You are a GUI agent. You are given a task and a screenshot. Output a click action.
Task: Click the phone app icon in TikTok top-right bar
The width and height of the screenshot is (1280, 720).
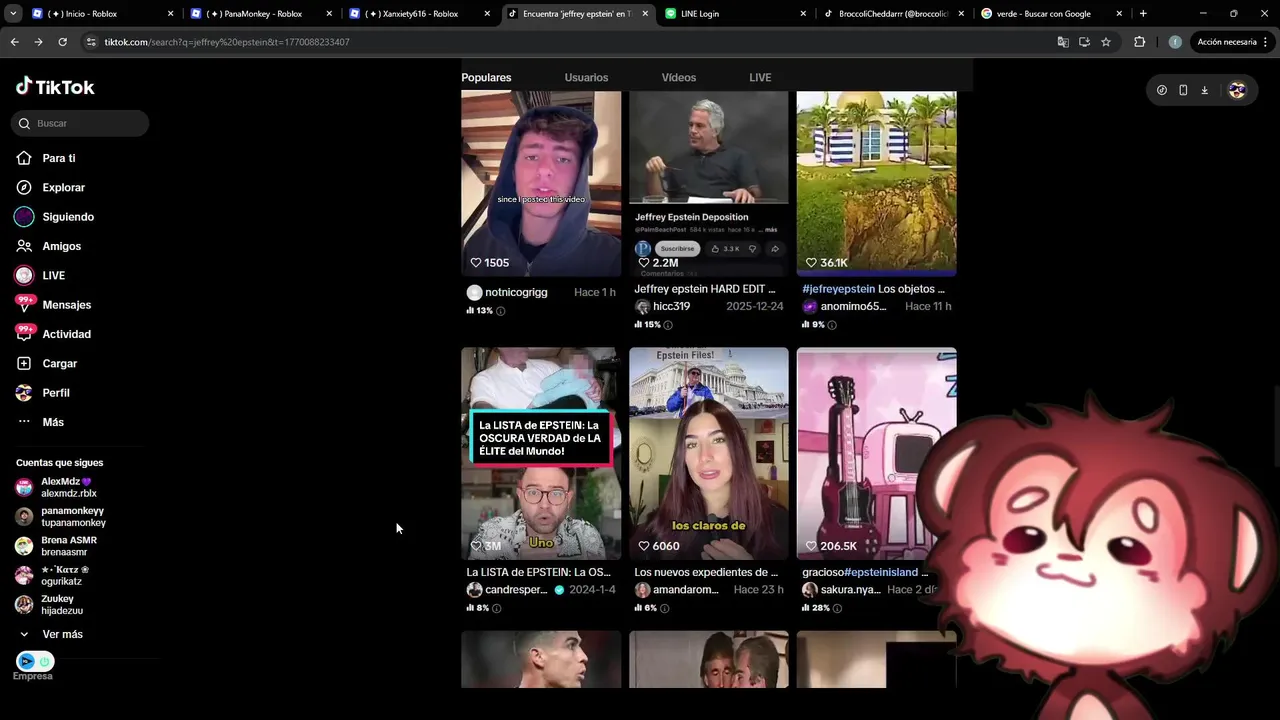click(1183, 90)
